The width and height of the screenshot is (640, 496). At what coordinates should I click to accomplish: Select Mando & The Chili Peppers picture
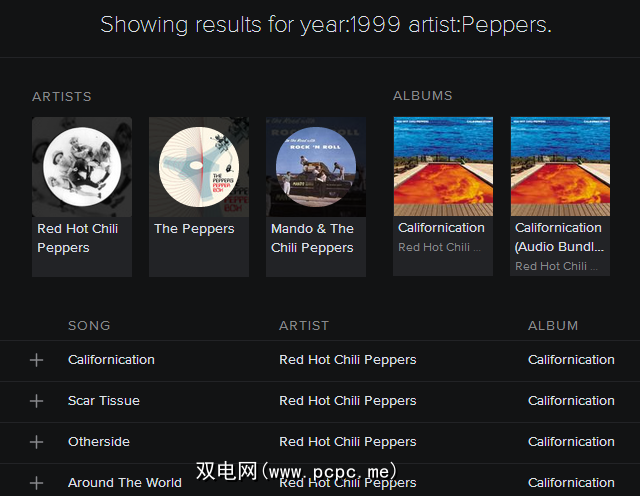click(316, 167)
